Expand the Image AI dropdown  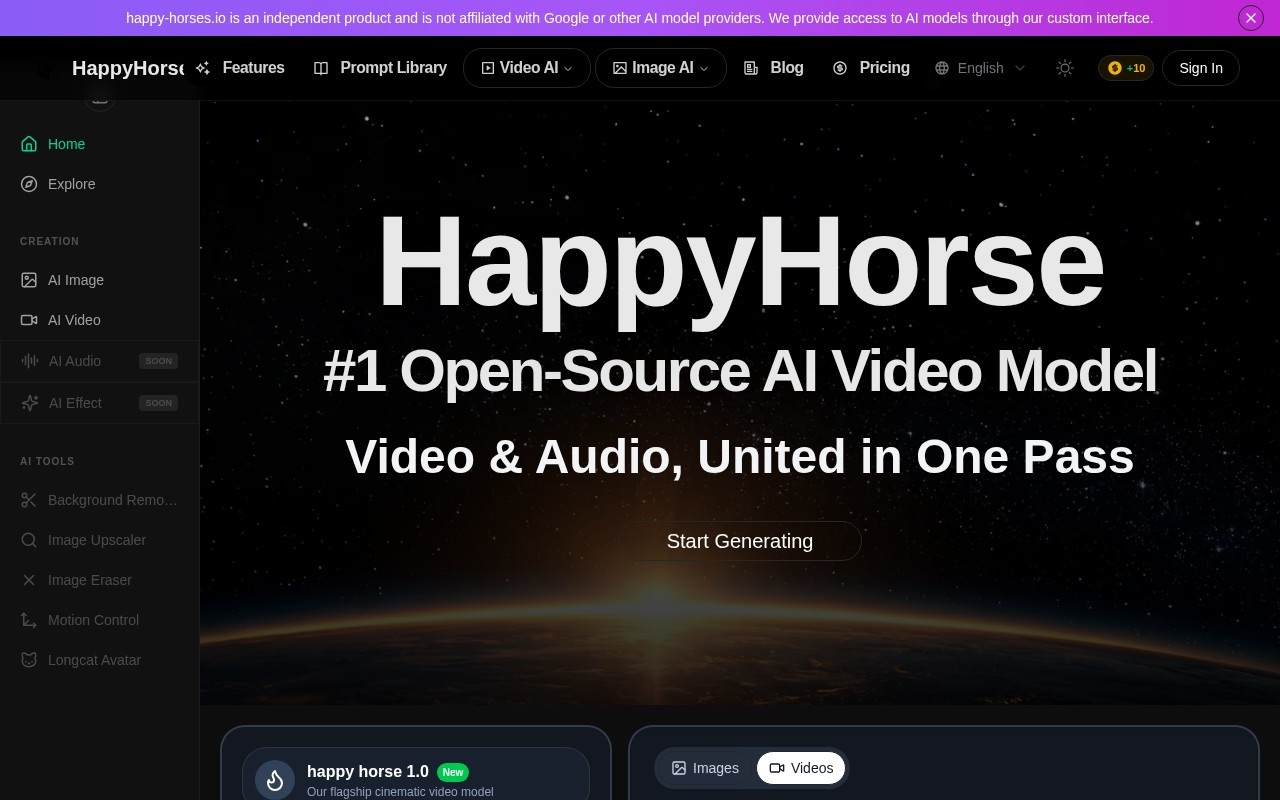[661, 68]
